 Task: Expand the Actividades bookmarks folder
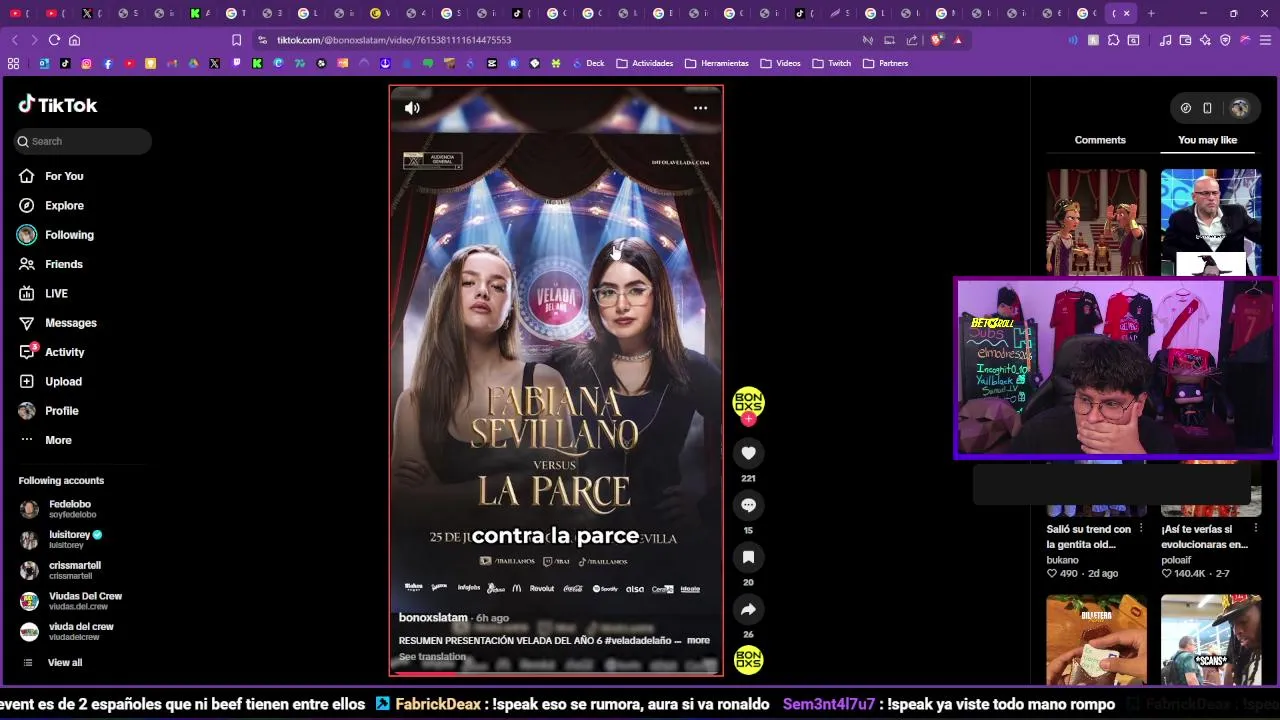645,63
